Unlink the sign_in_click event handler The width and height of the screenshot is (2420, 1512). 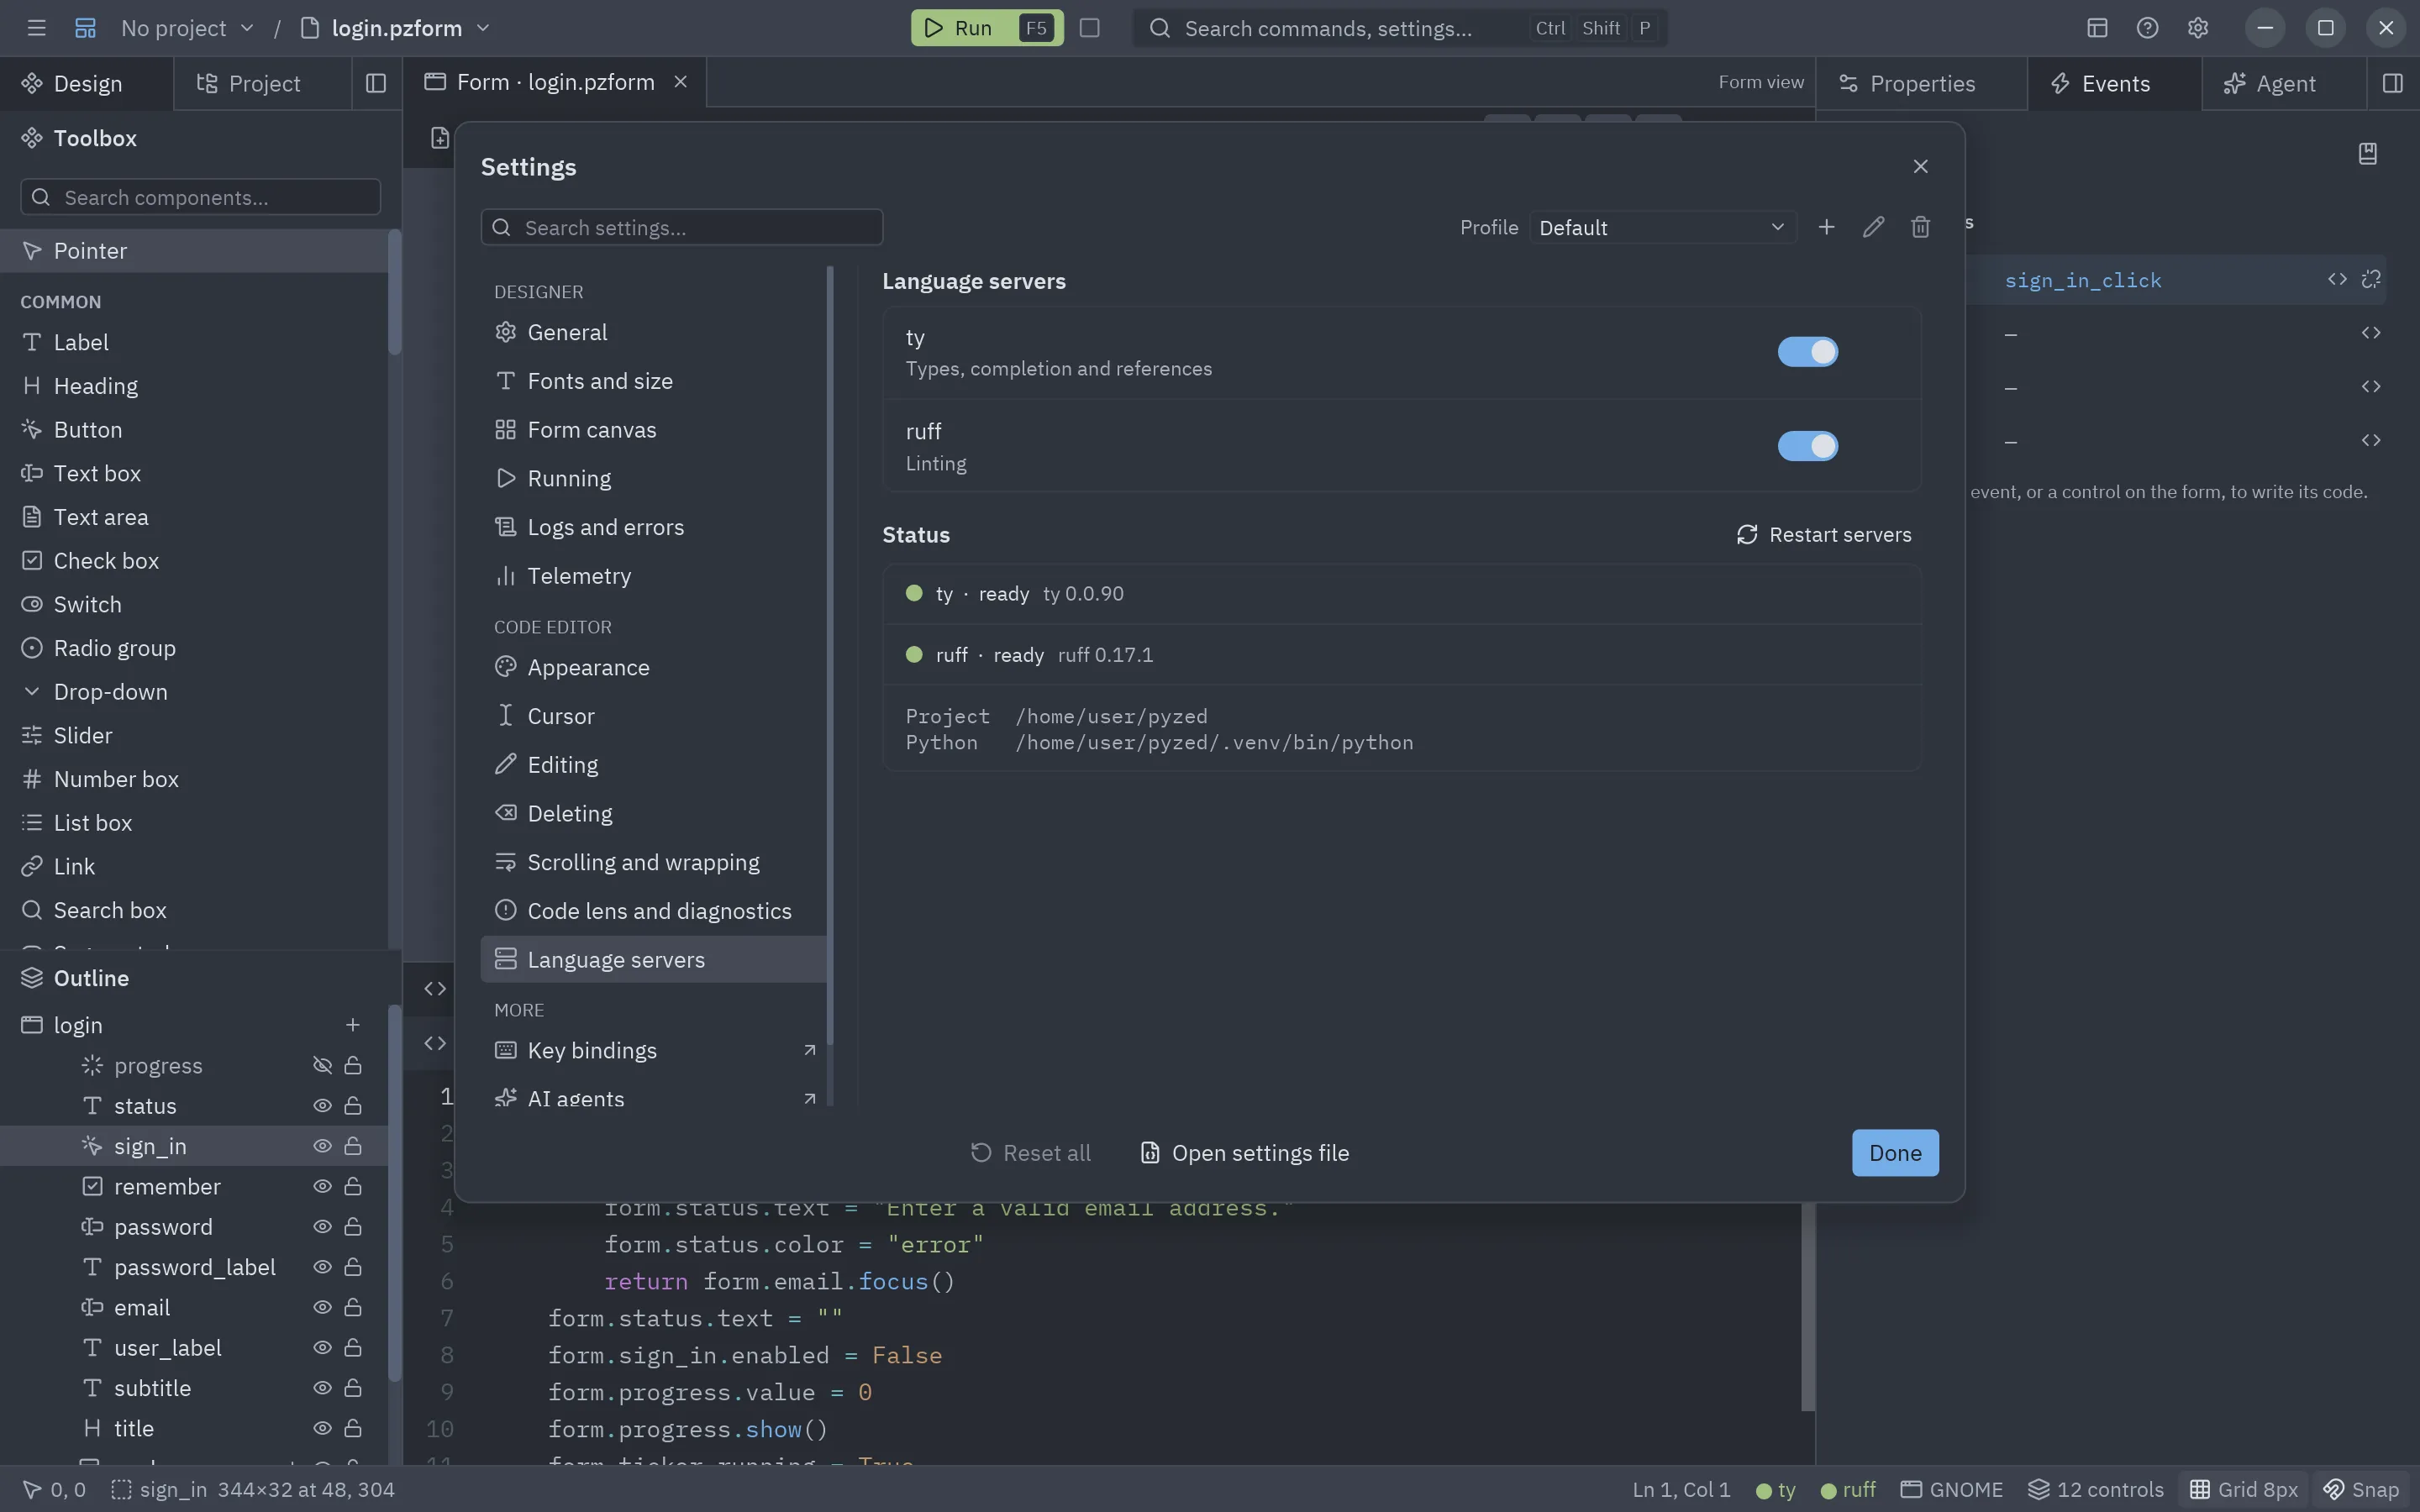(2371, 280)
